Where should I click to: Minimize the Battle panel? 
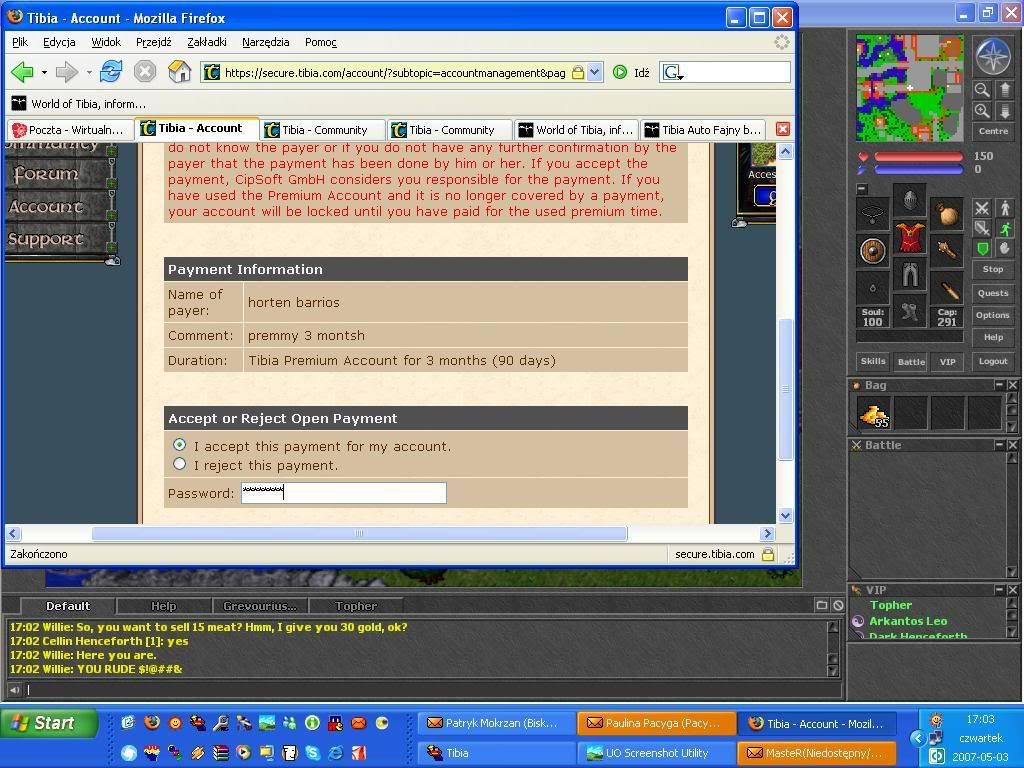tap(999, 444)
